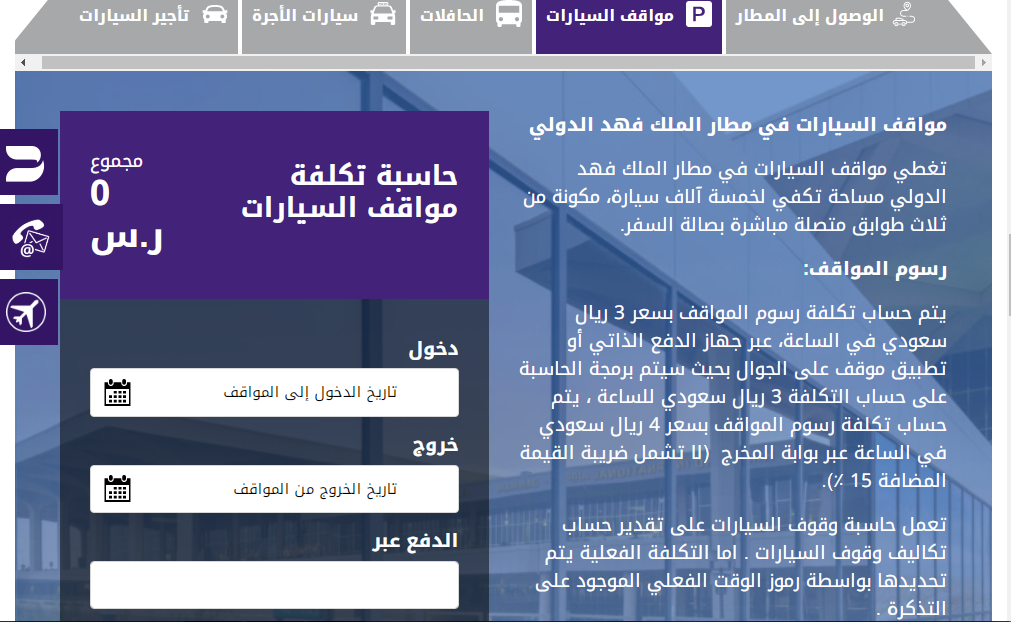Viewport: 1011px width, 622px height.
Task: Click the دخول label
Action: coord(433,349)
